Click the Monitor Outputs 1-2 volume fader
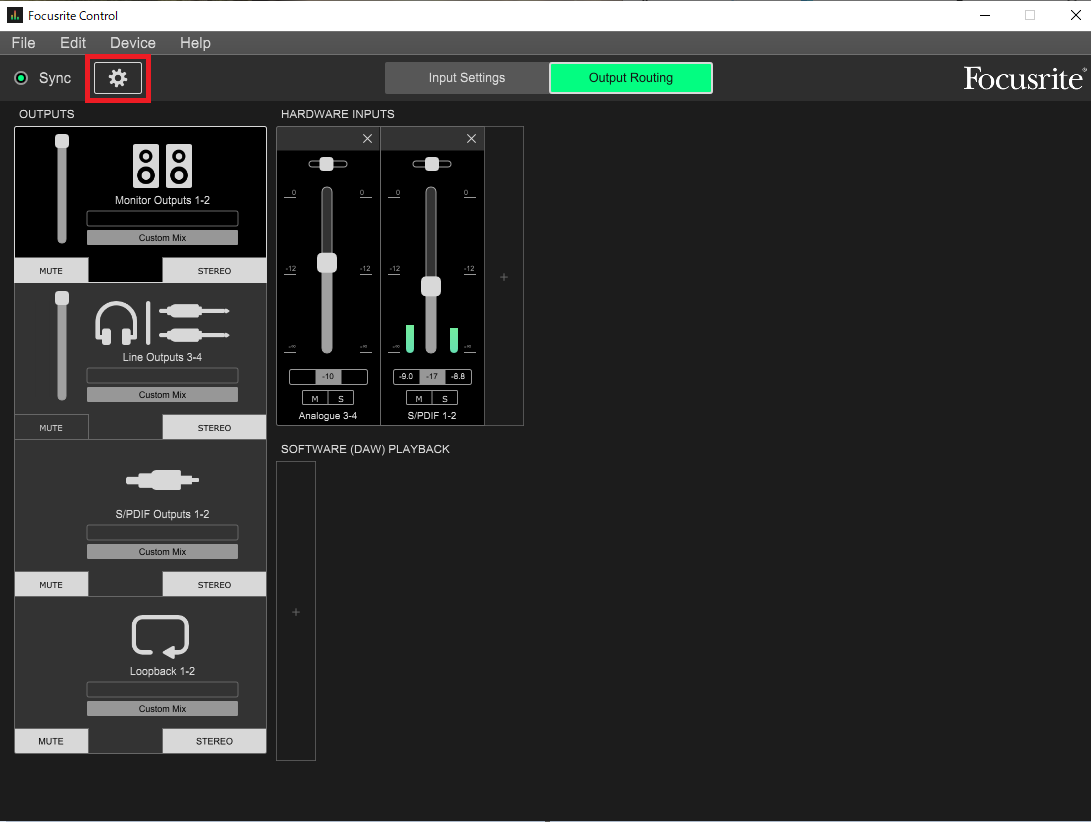 62,141
